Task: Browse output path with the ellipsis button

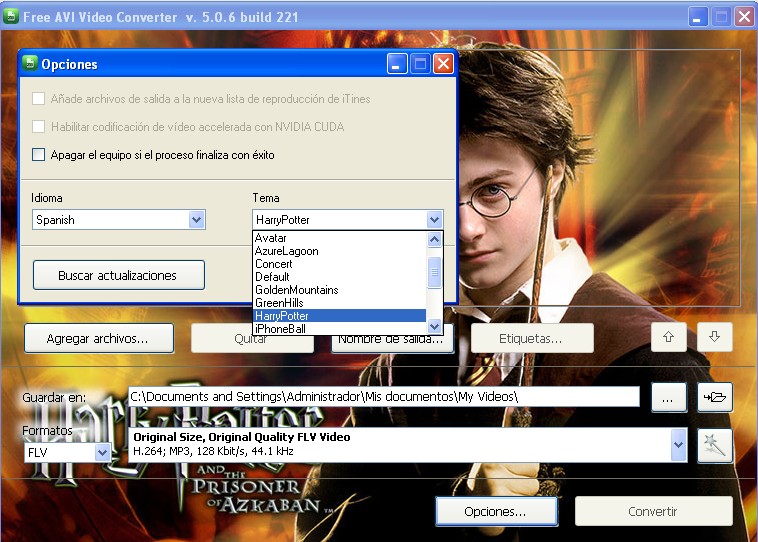Action: [x=669, y=397]
